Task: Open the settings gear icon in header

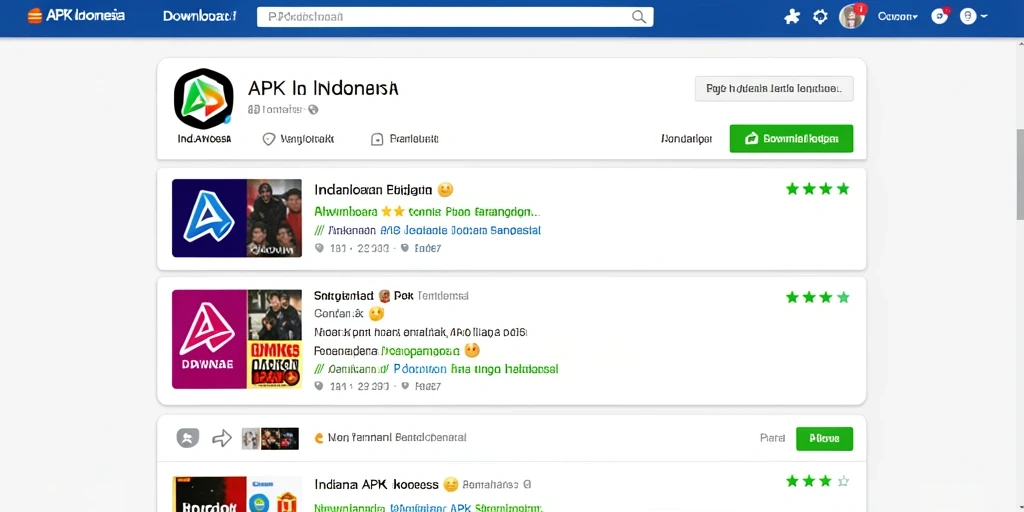Action: click(x=820, y=17)
